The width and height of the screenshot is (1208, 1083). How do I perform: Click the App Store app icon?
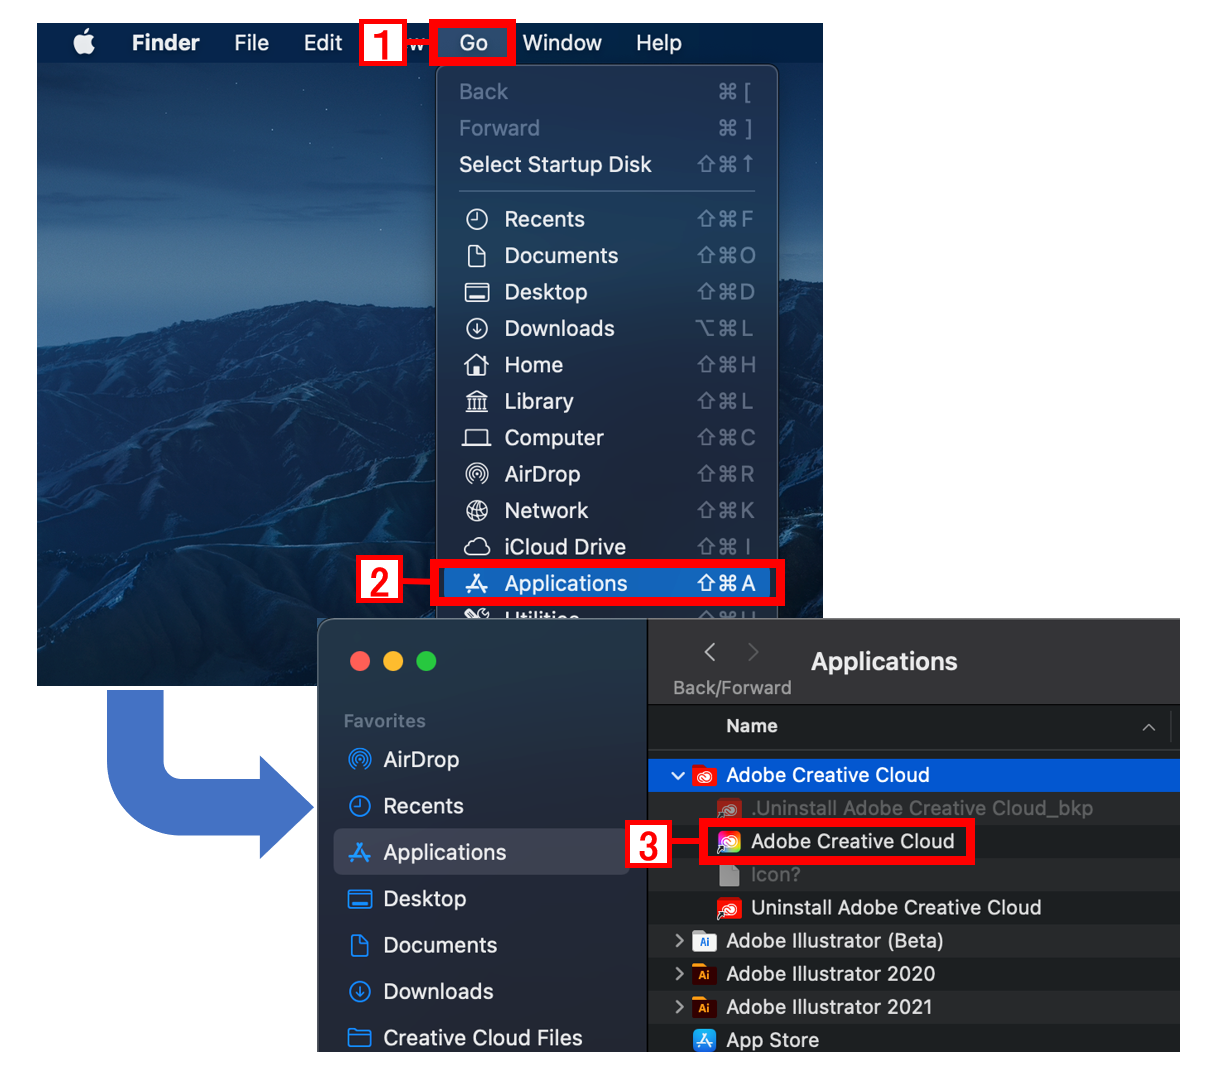[704, 1040]
